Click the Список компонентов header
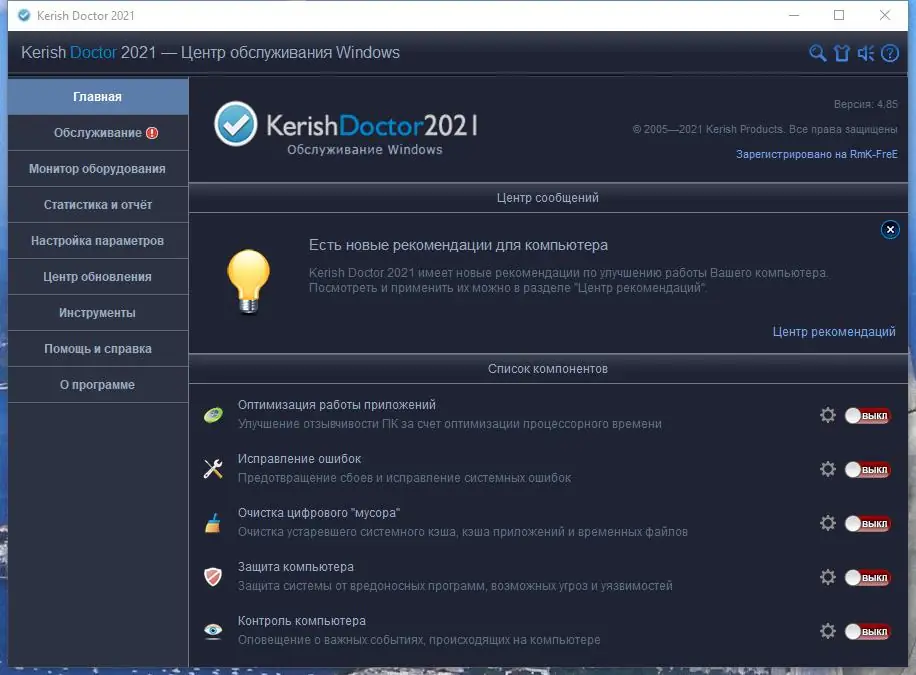The height and width of the screenshot is (675, 916). pos(548,369)
